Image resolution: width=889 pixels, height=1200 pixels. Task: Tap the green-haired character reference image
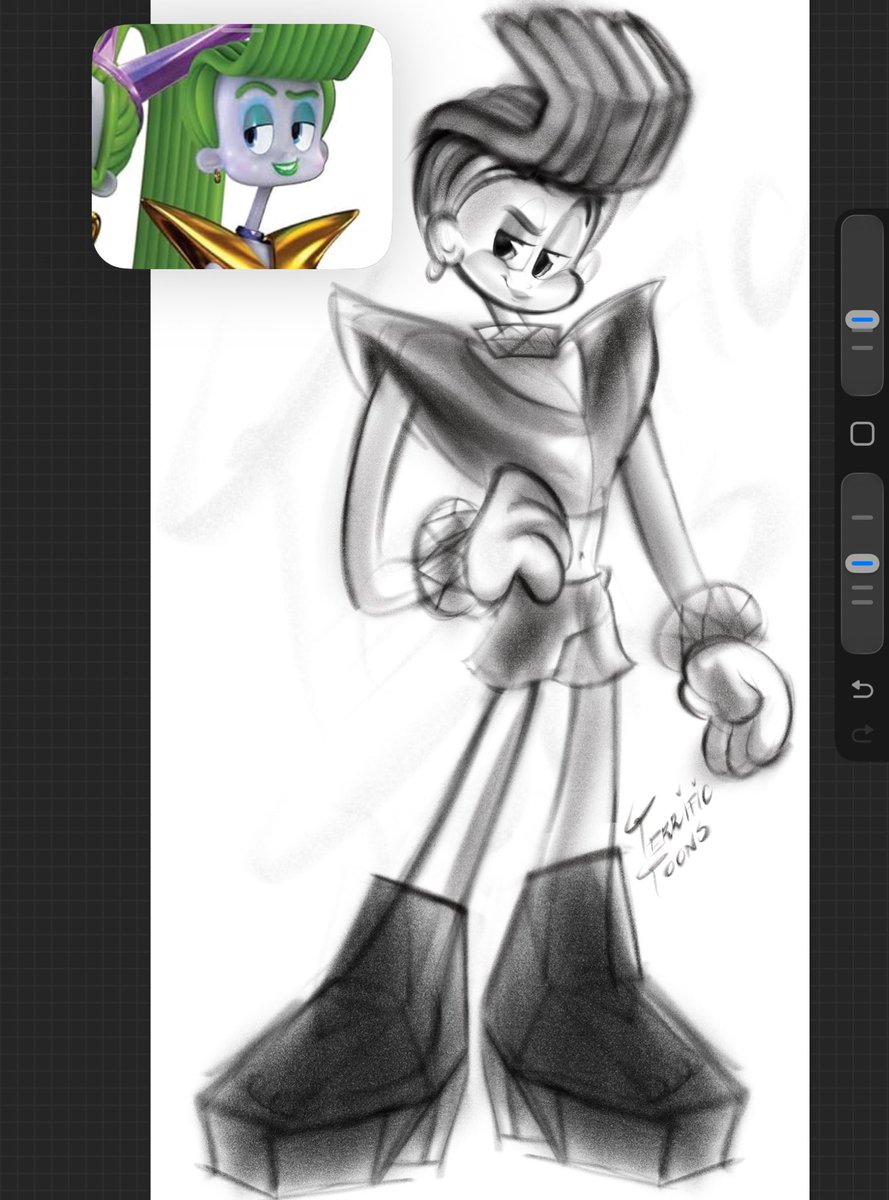point(242,146)
